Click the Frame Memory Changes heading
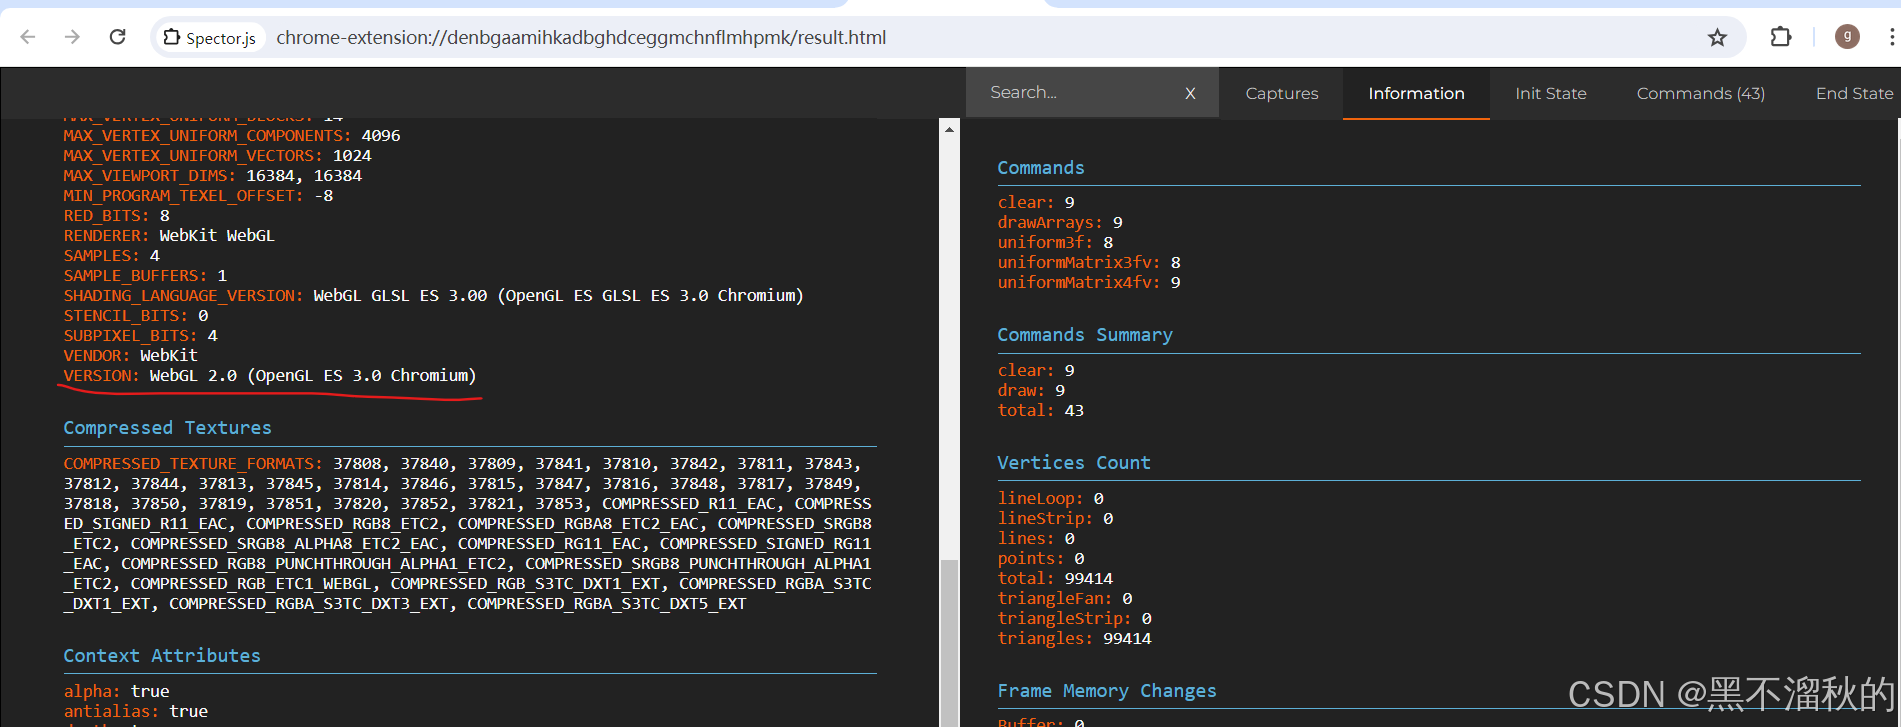Viewport: 1901px width, 727px height. 1107,691
